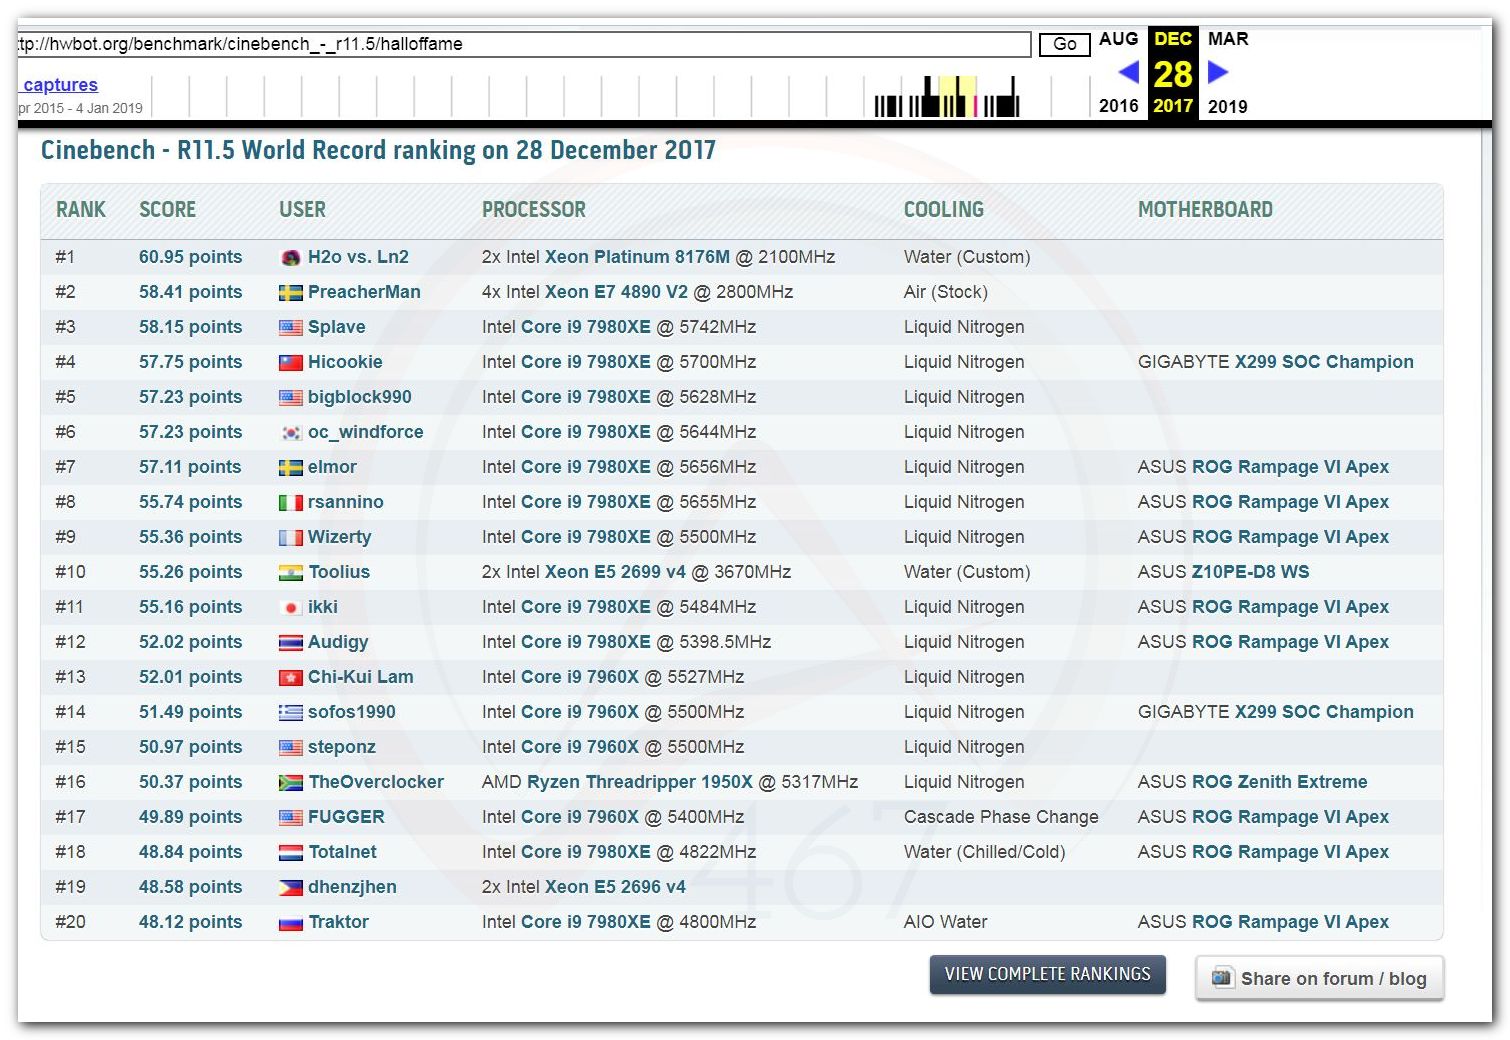Click the Russian flag next to Traktor
1510x1040 pixels.
290,923
